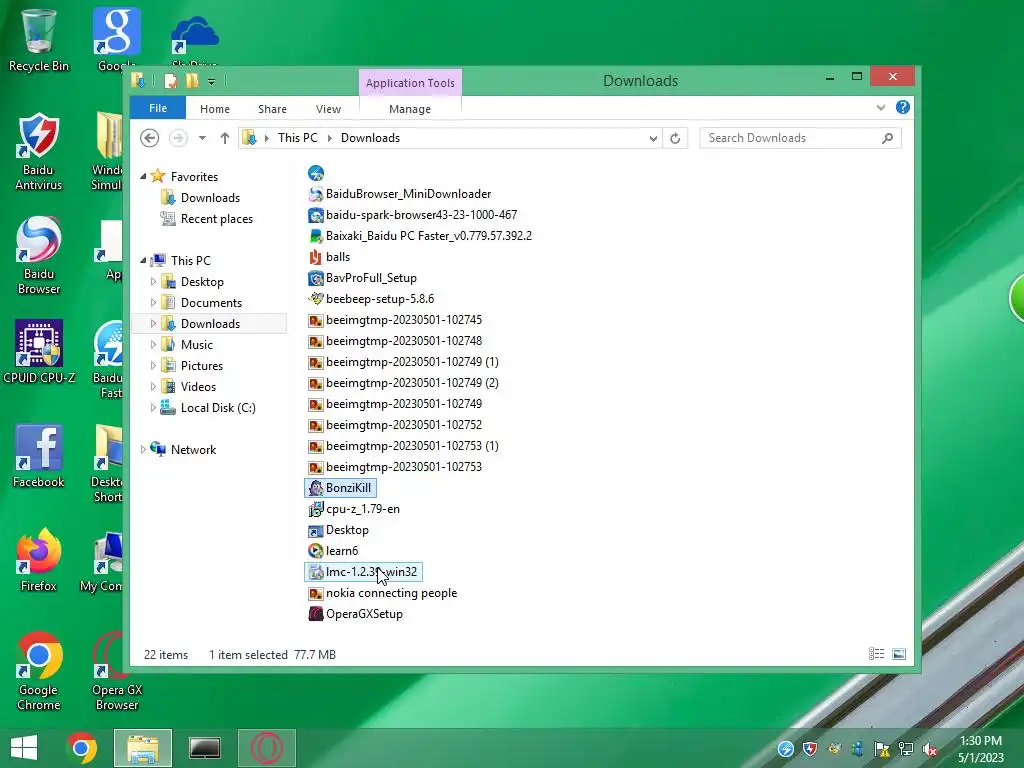Open the Recycle Bin desktop icon
The height and width of the screenshot is (768, 1024).
39,39
